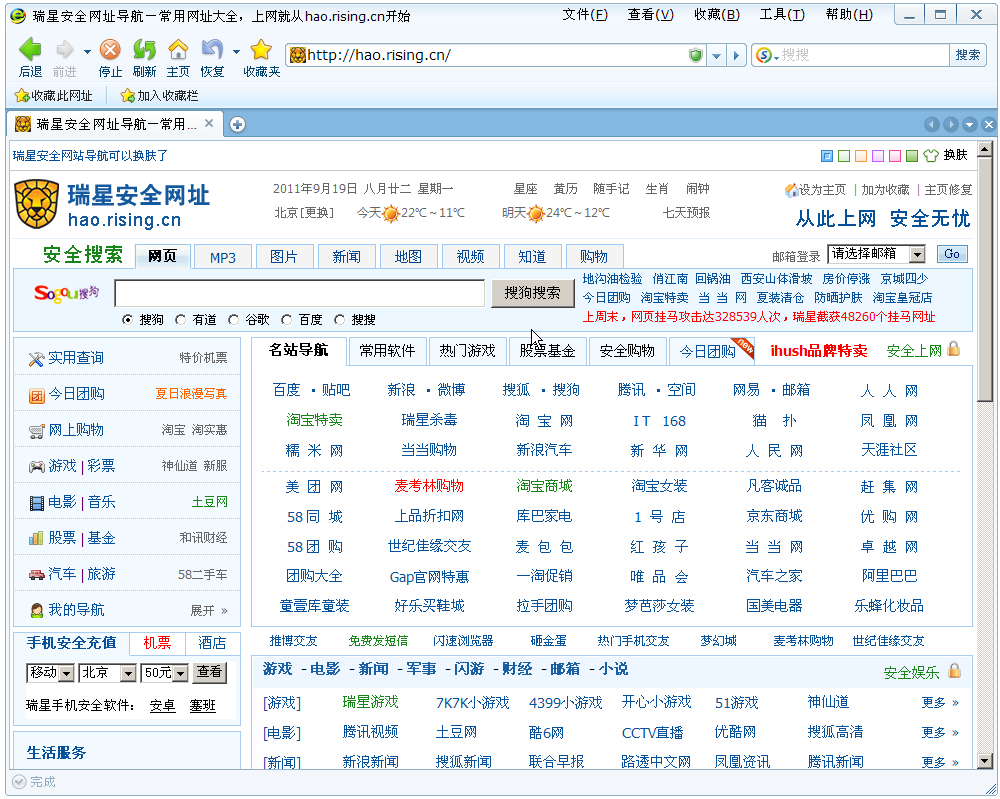Click the tab-bar scroll right arrow
This screenshot has width=1000, height=799.
pos(950,124)
